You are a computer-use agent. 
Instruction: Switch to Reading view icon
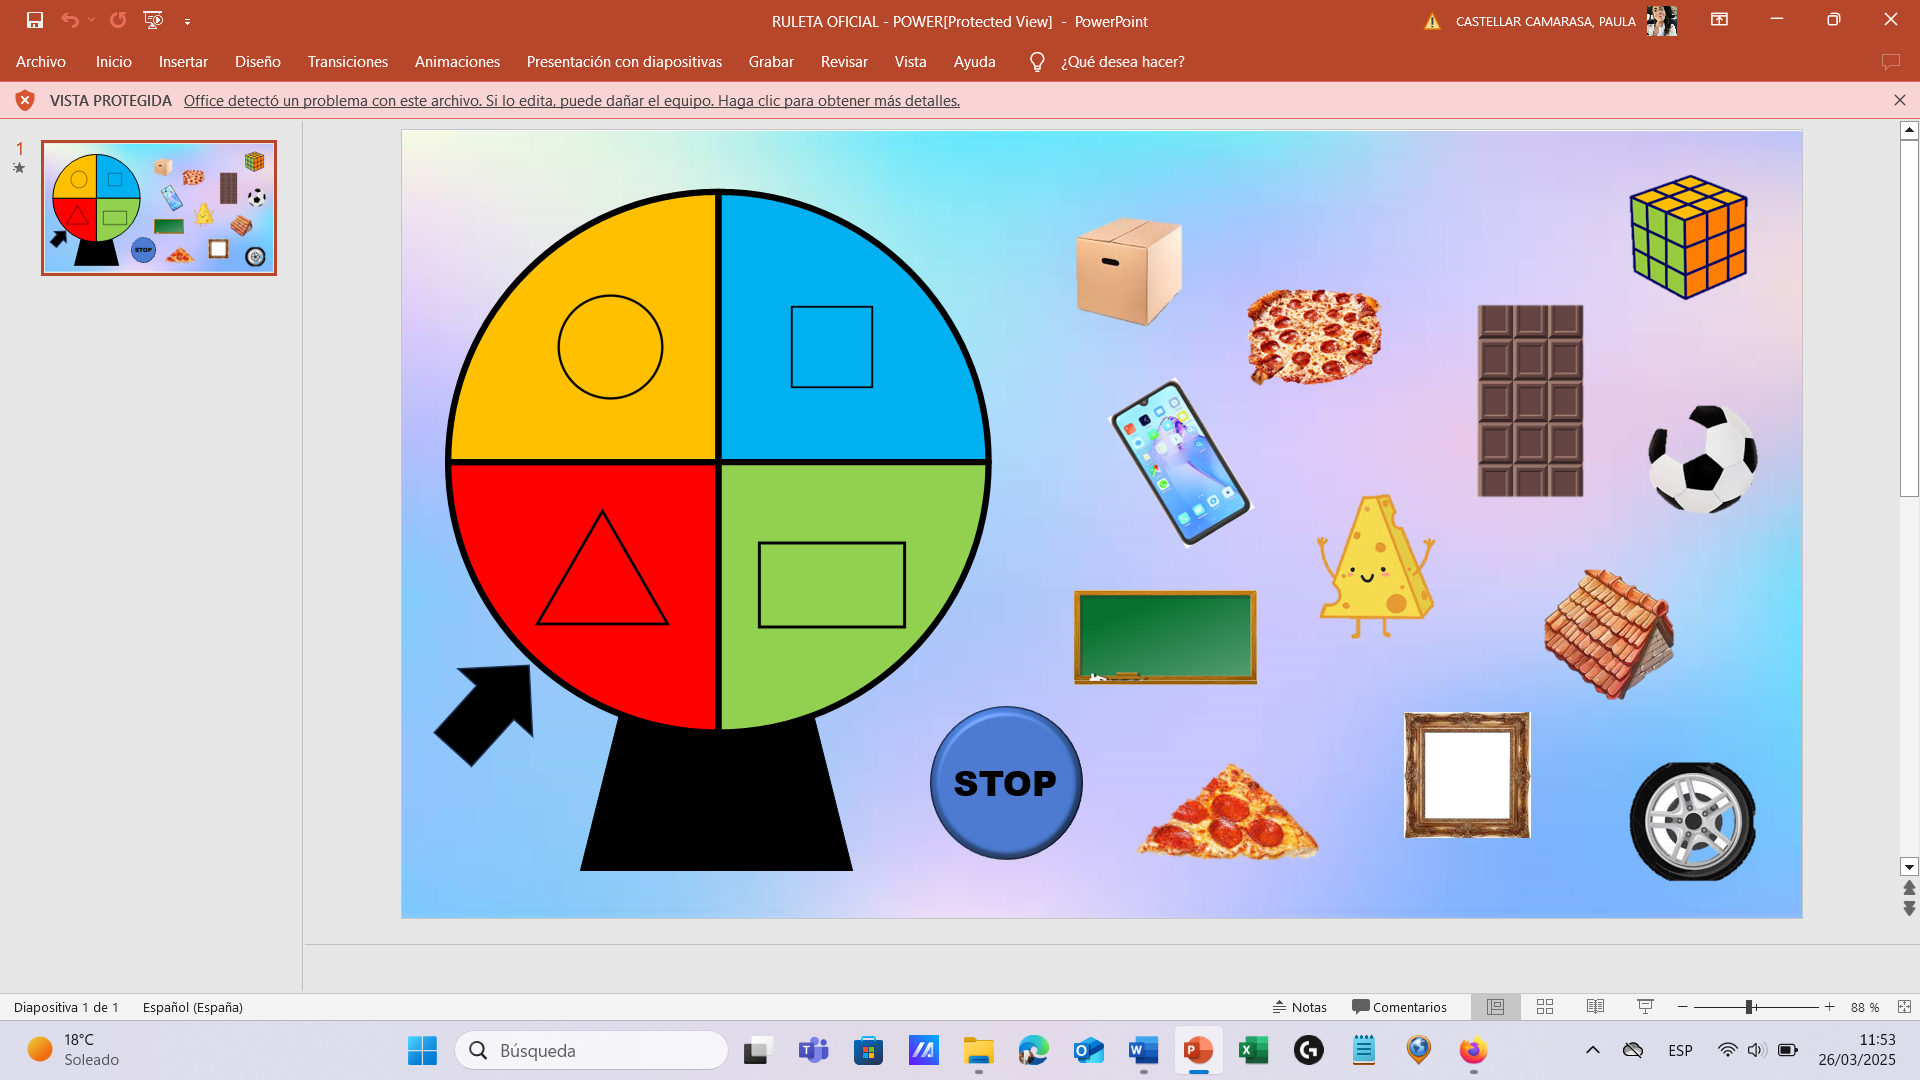coord(1595,1007)
